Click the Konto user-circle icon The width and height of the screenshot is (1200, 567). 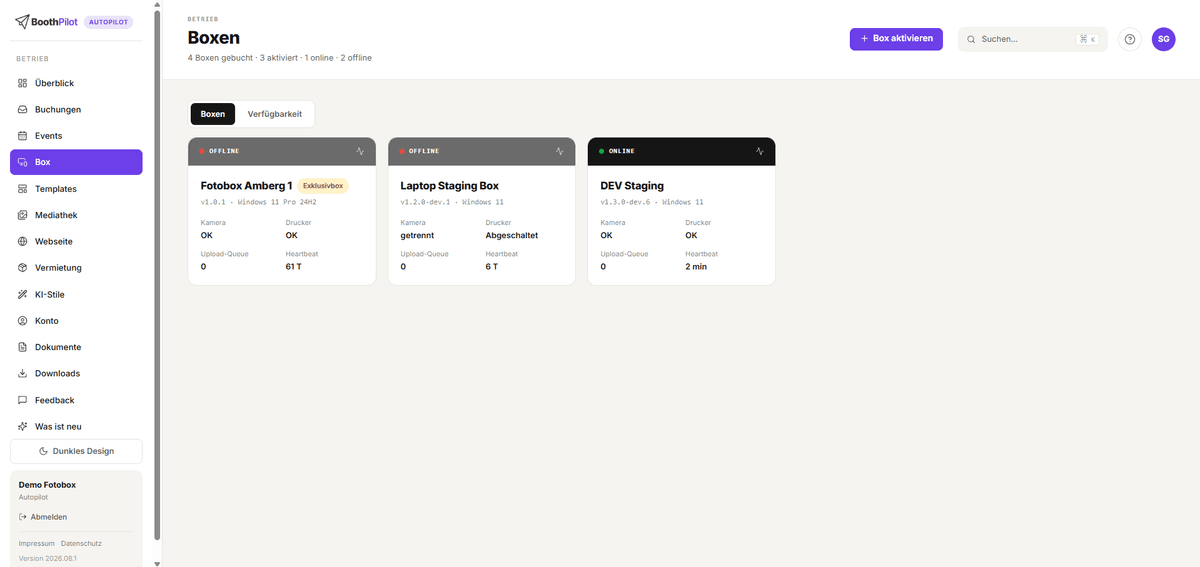tap(23, 321)
